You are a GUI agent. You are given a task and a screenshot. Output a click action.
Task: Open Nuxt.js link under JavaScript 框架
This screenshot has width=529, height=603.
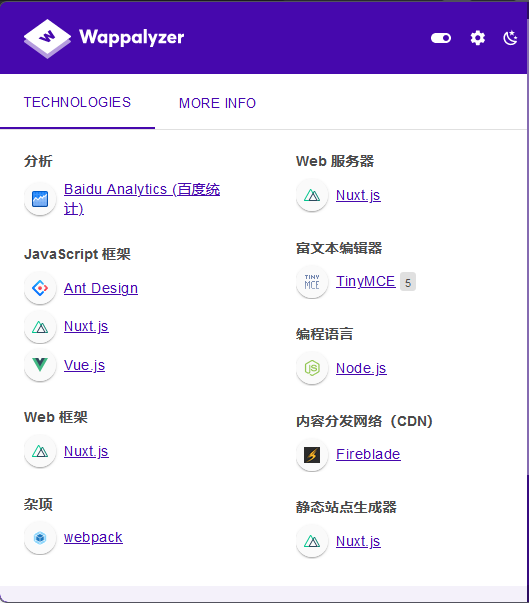pos(86,326)
